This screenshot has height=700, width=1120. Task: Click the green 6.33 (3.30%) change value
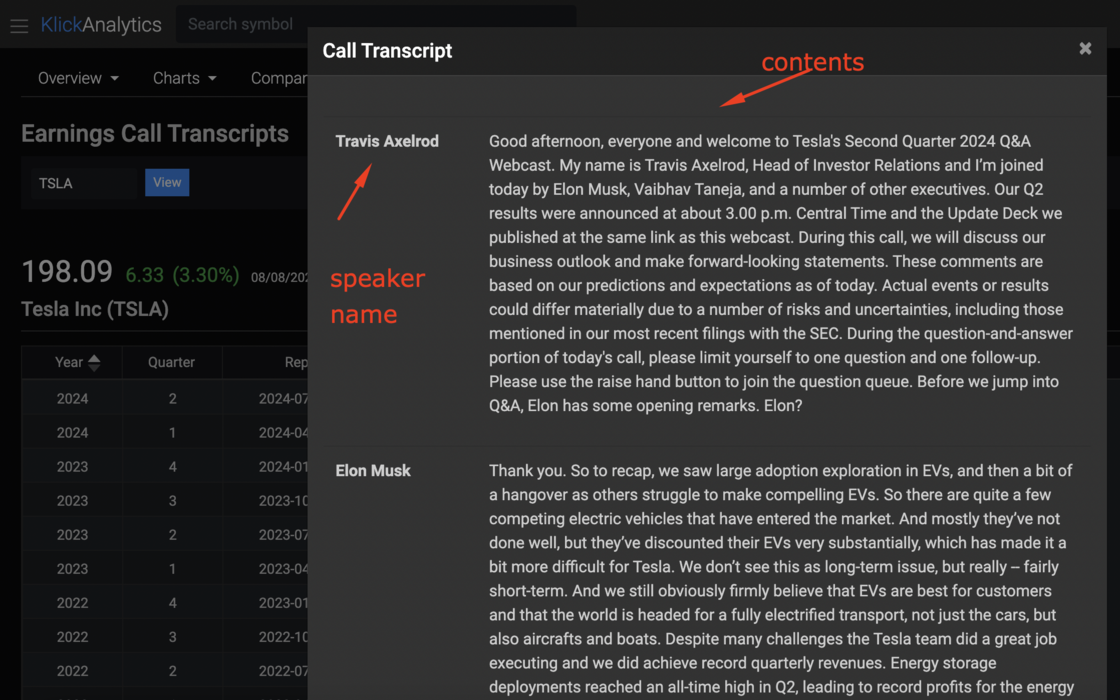click(x=182, y=275)
